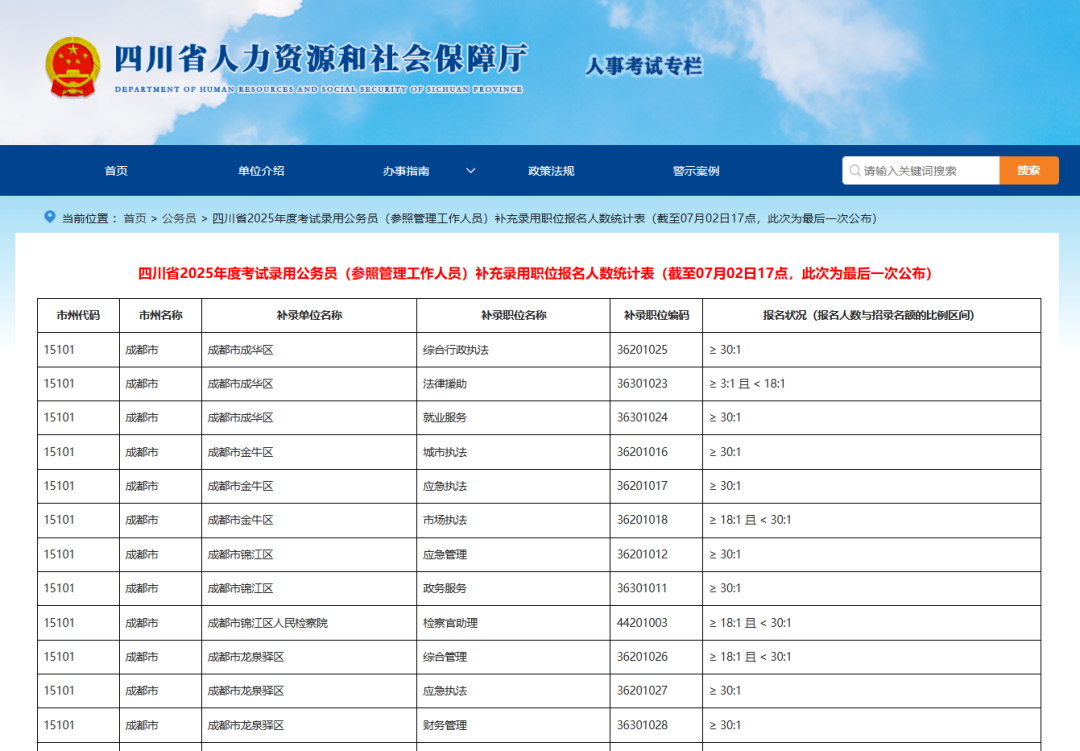
Task: Focus the keyword search input field
Action: click(927, 171)
